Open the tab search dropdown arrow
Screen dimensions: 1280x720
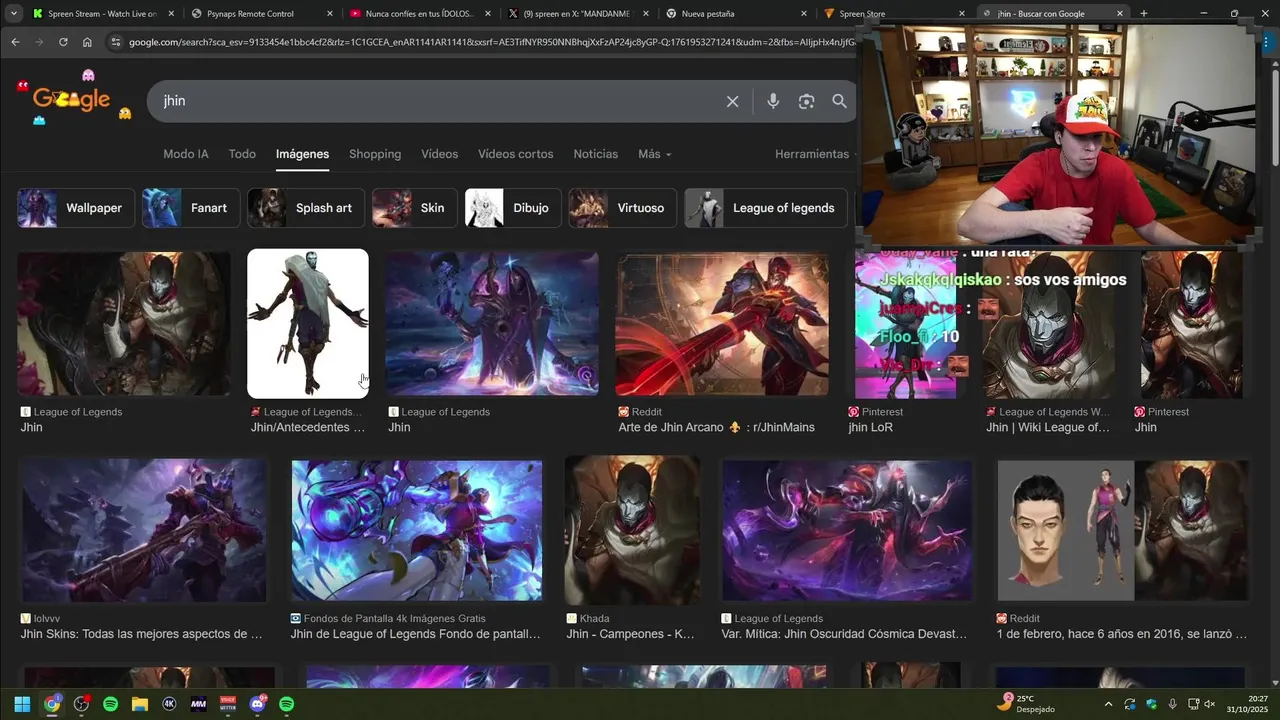pyautogui.click(x=13, y=13)
